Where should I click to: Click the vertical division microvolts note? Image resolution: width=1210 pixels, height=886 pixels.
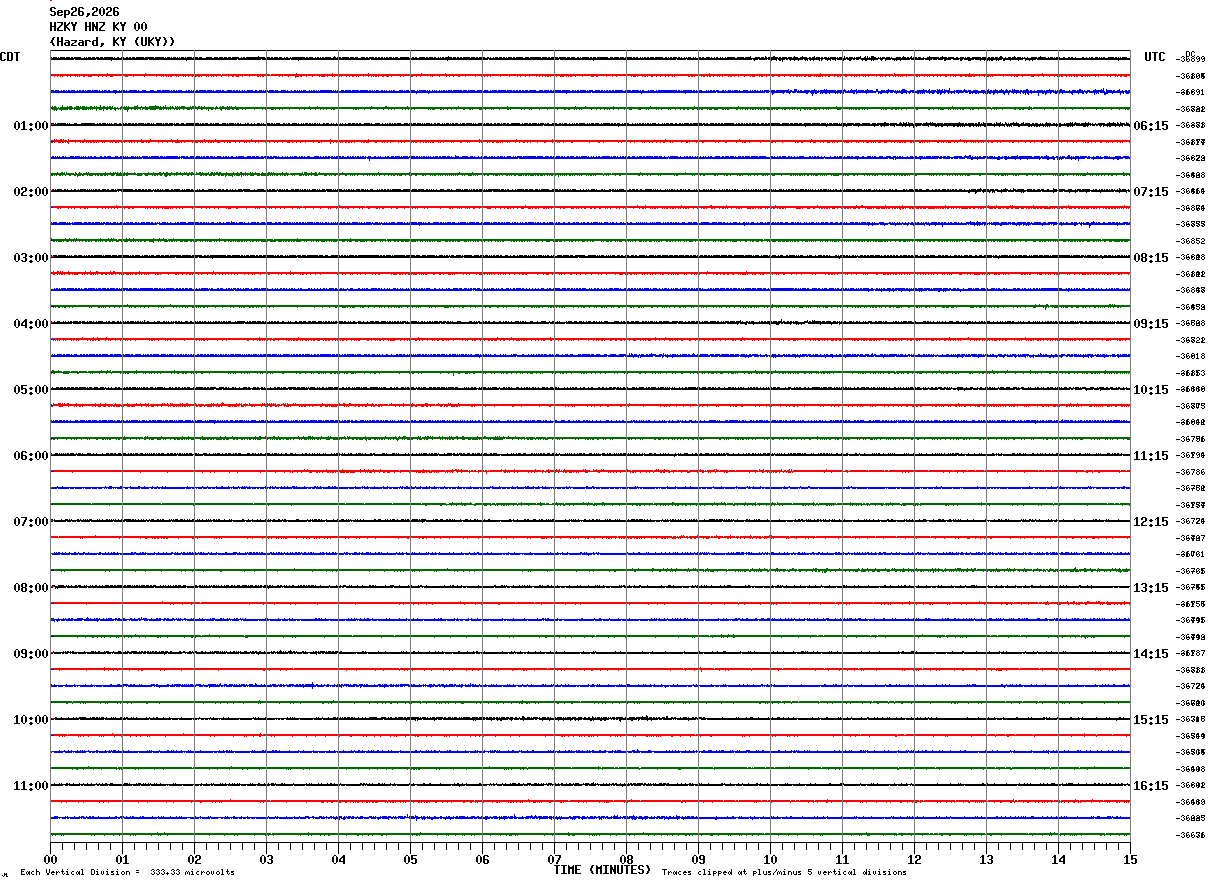[x=127, y=873]
